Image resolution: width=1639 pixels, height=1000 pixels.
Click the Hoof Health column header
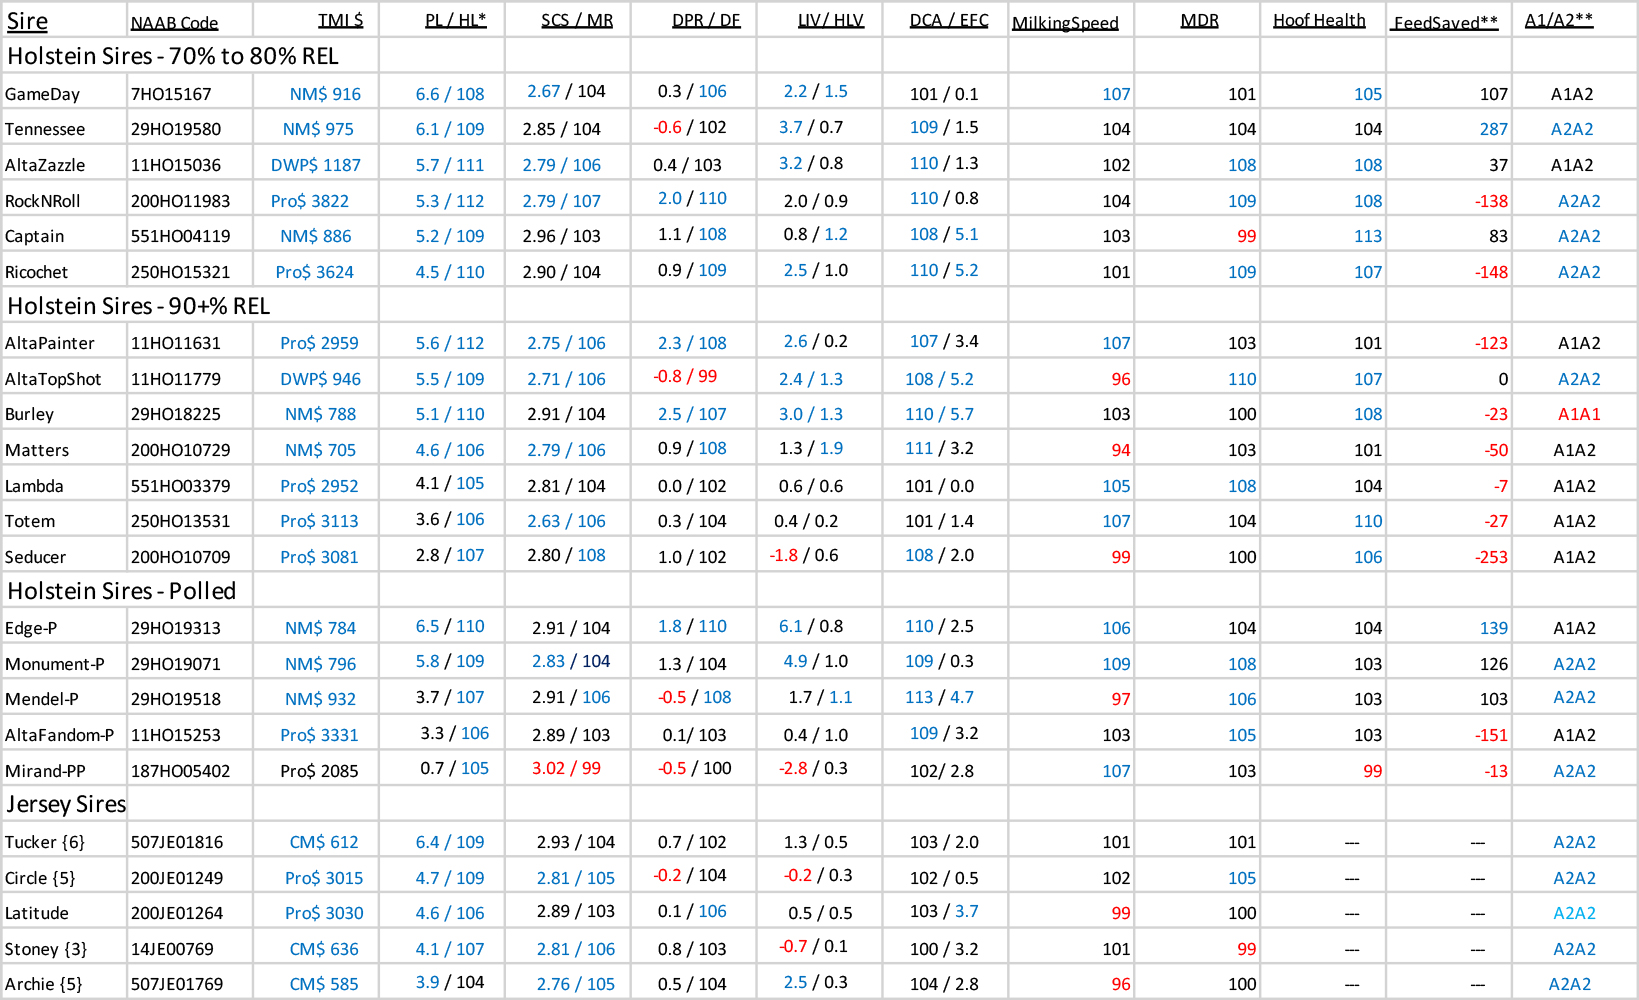1320,19
